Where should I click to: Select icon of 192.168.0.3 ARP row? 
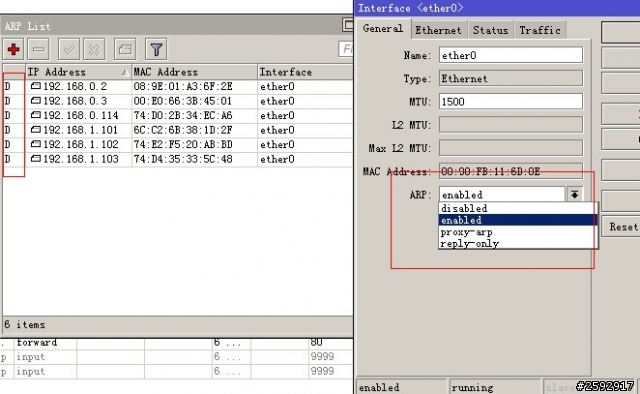coord(36,100)
